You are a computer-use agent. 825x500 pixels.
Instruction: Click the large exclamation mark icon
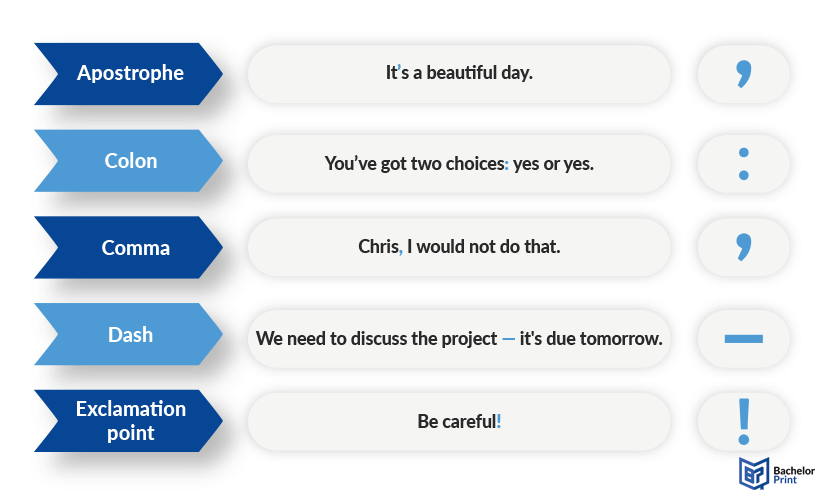[x=743, y=422]
